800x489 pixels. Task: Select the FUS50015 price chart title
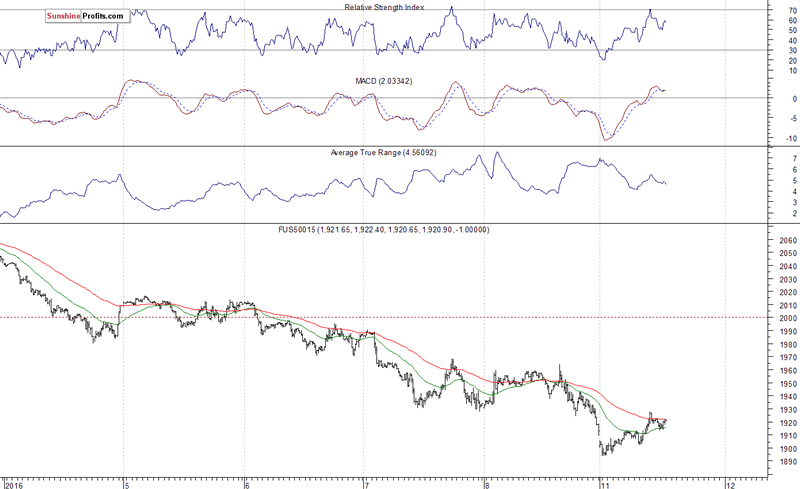(383, 230)
